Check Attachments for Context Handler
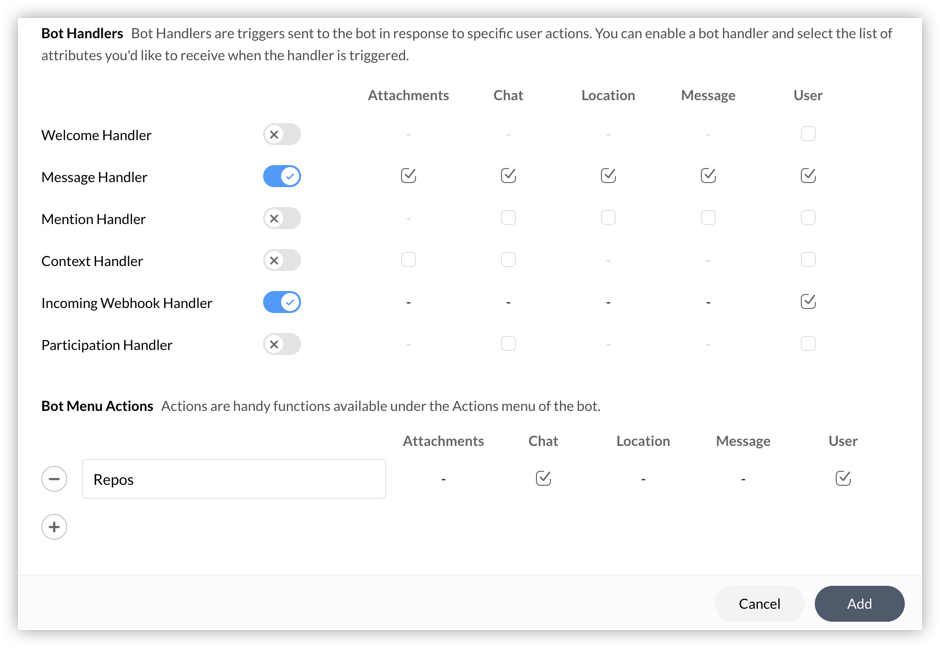 (x=408, y=260)
